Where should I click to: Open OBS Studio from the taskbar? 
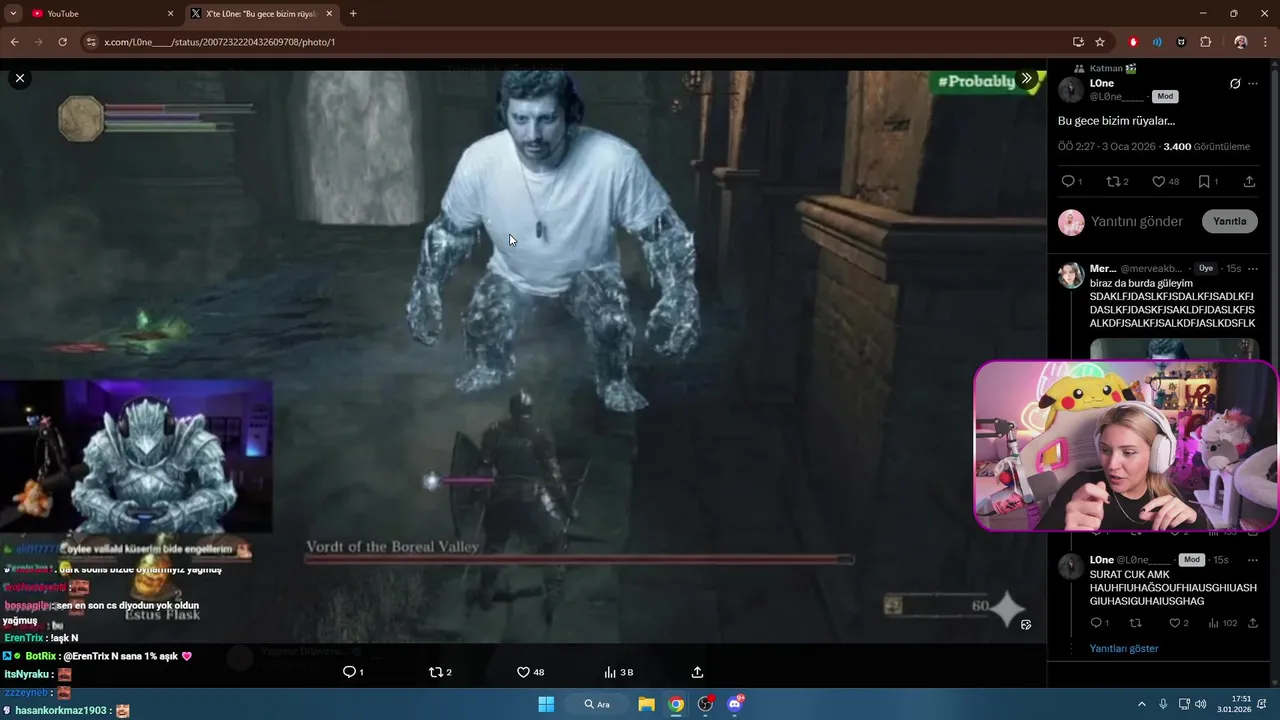[706, 704]
